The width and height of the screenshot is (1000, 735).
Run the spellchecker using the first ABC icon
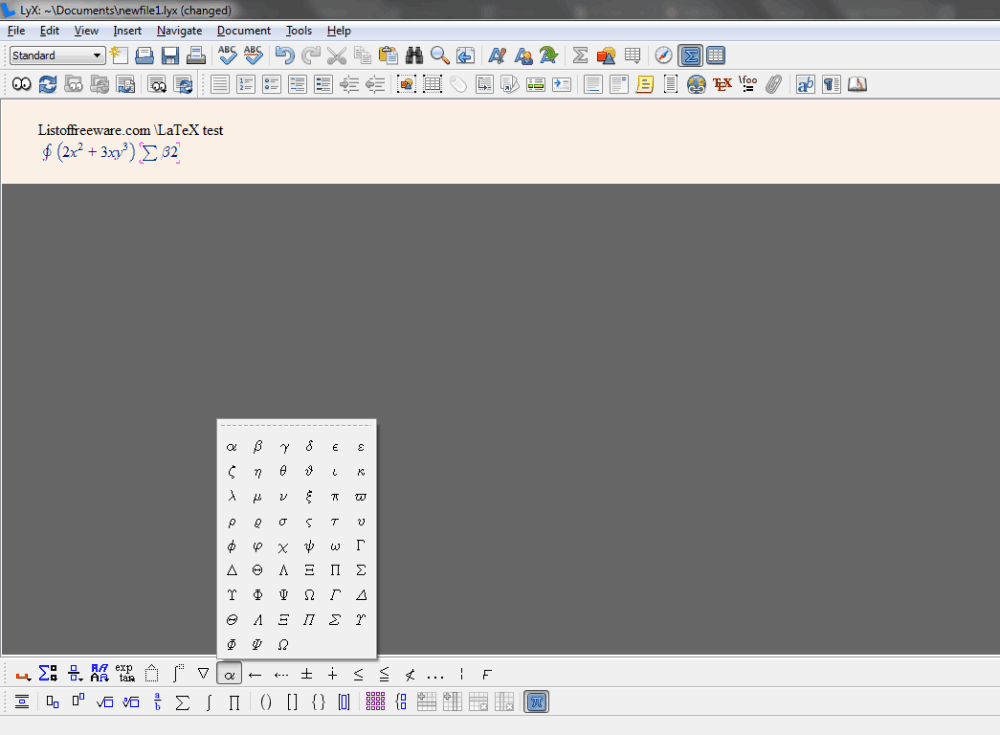227,56
